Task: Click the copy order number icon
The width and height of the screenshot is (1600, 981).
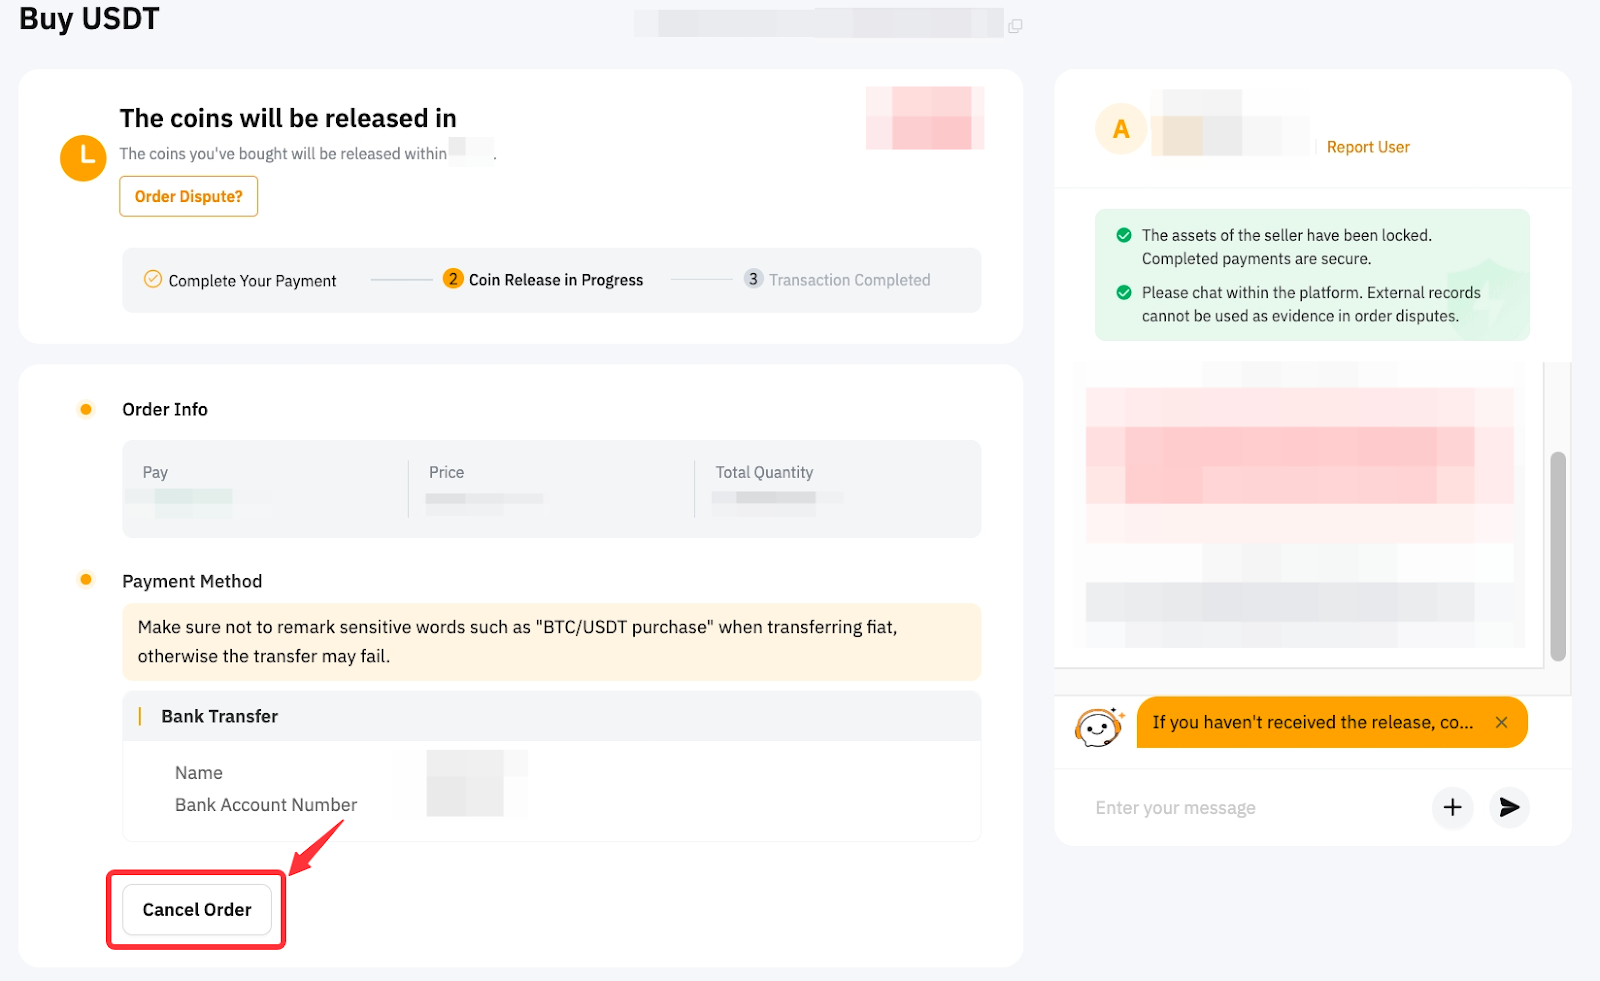Action: click(x=1015, y=26)
